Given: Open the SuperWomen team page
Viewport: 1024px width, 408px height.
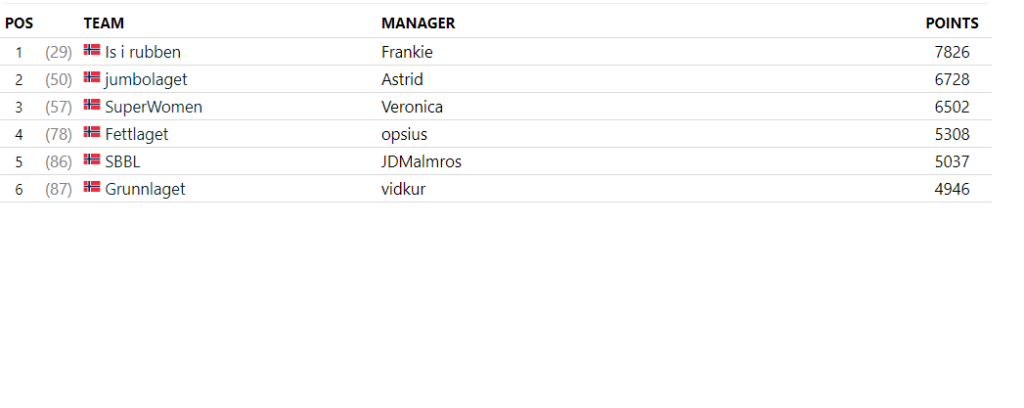Looking at the screenshot, I should 153,107.
